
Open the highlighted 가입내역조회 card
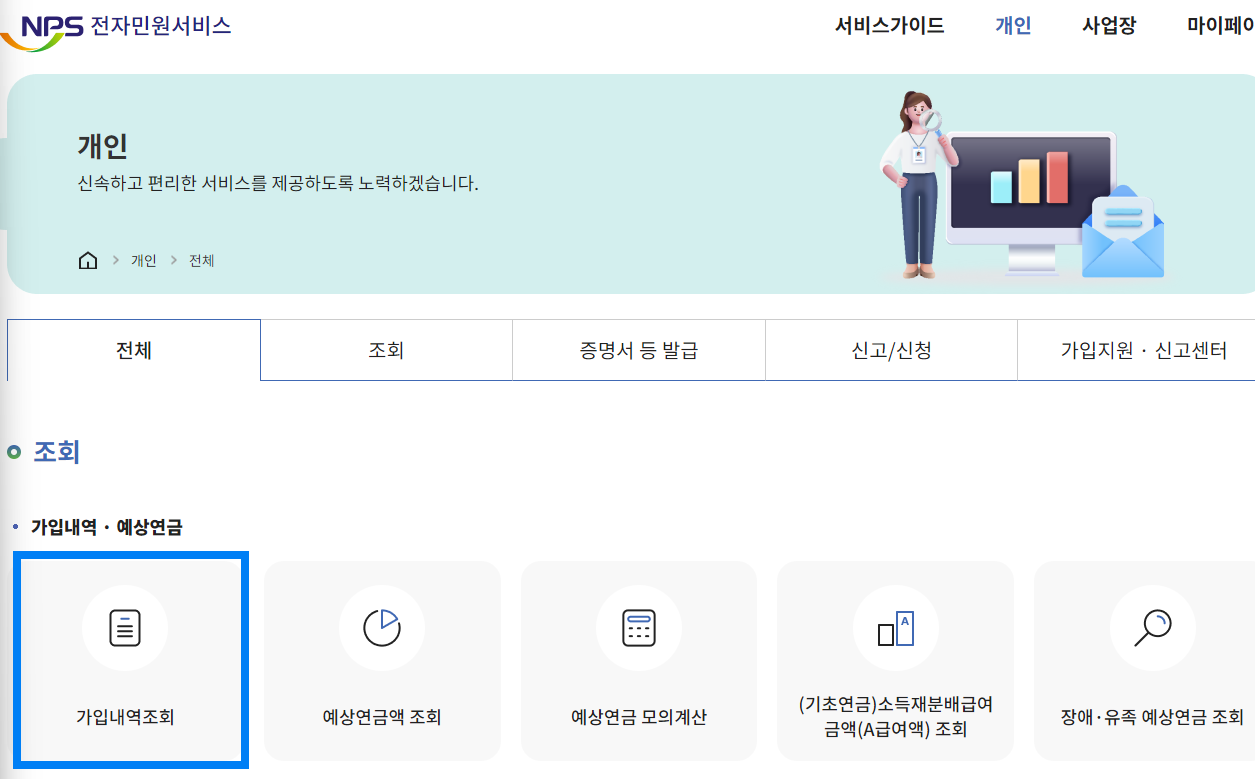(x=131, y=661)
